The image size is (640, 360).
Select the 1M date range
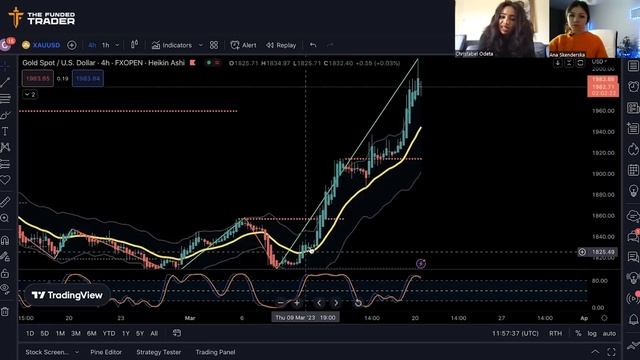click(x=60, y=333)
